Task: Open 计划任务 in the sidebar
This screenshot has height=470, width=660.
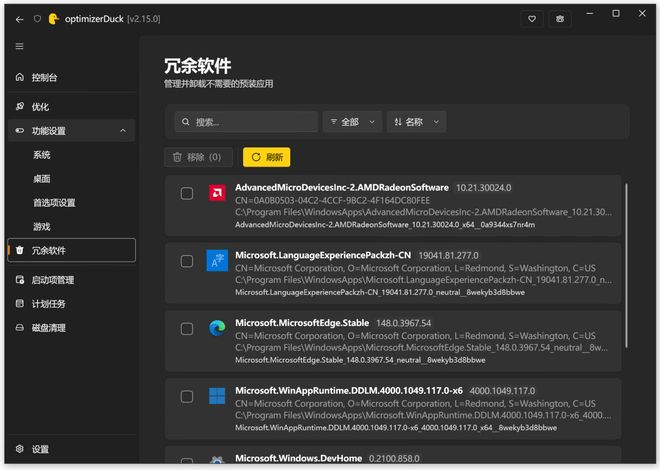Action: (72, 304)
